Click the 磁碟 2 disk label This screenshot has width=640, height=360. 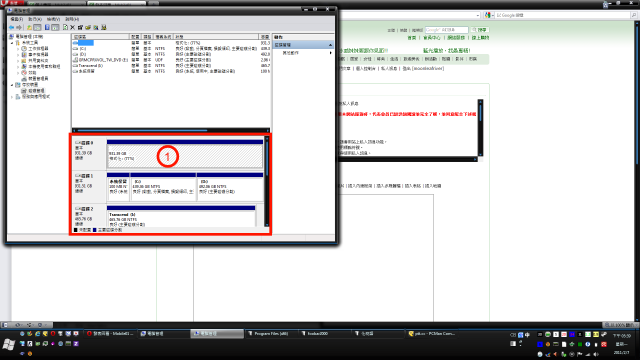click(x=84, y=209)
